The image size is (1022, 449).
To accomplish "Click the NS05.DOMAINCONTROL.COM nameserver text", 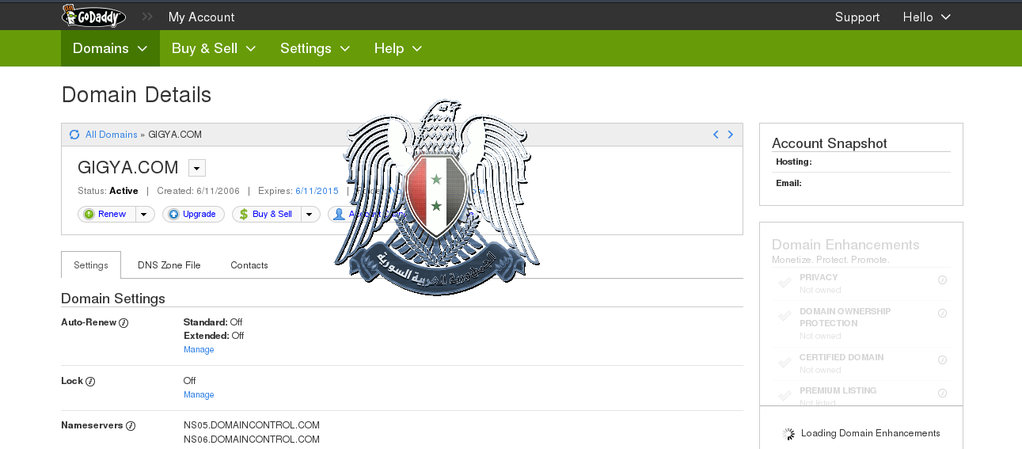I will point(252,426).
